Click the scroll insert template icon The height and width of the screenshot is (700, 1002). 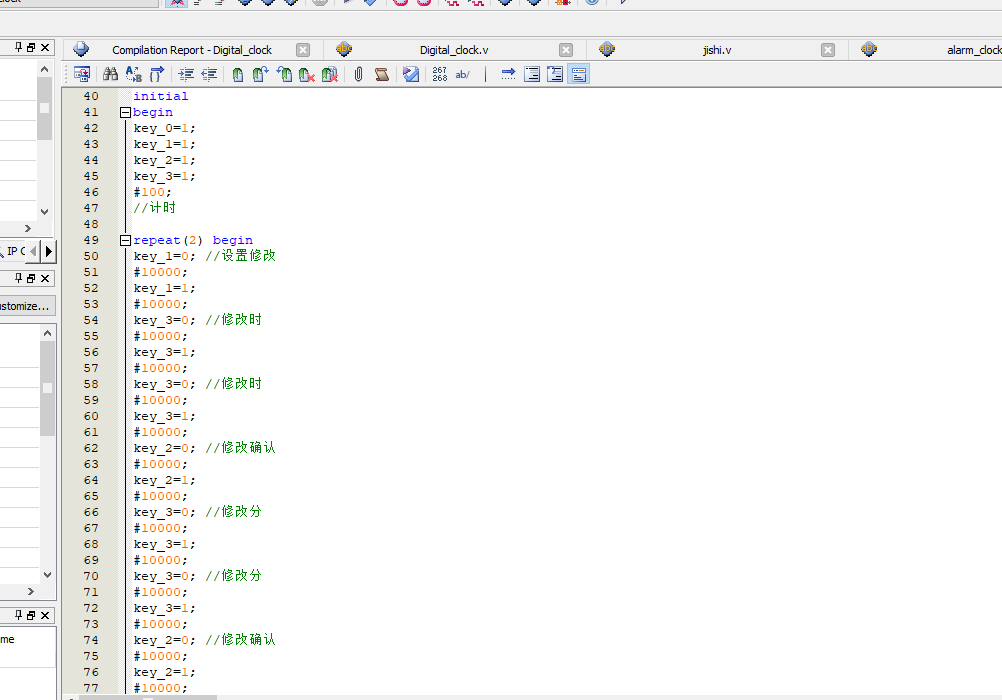382,74
